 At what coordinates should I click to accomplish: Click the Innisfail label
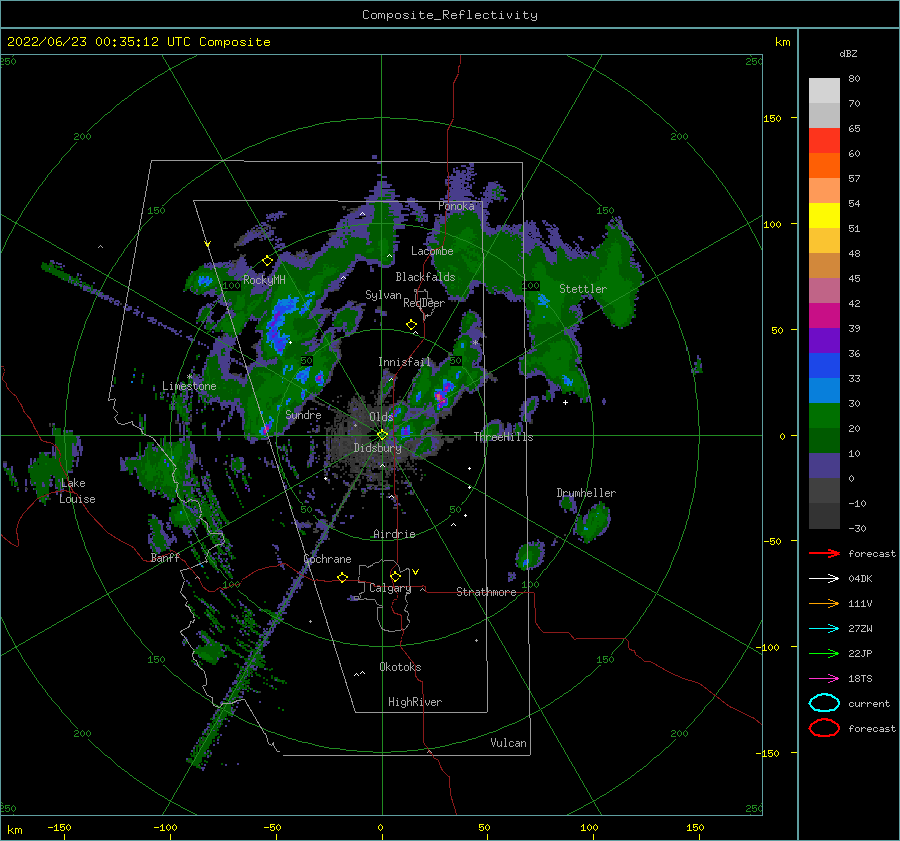404,362
